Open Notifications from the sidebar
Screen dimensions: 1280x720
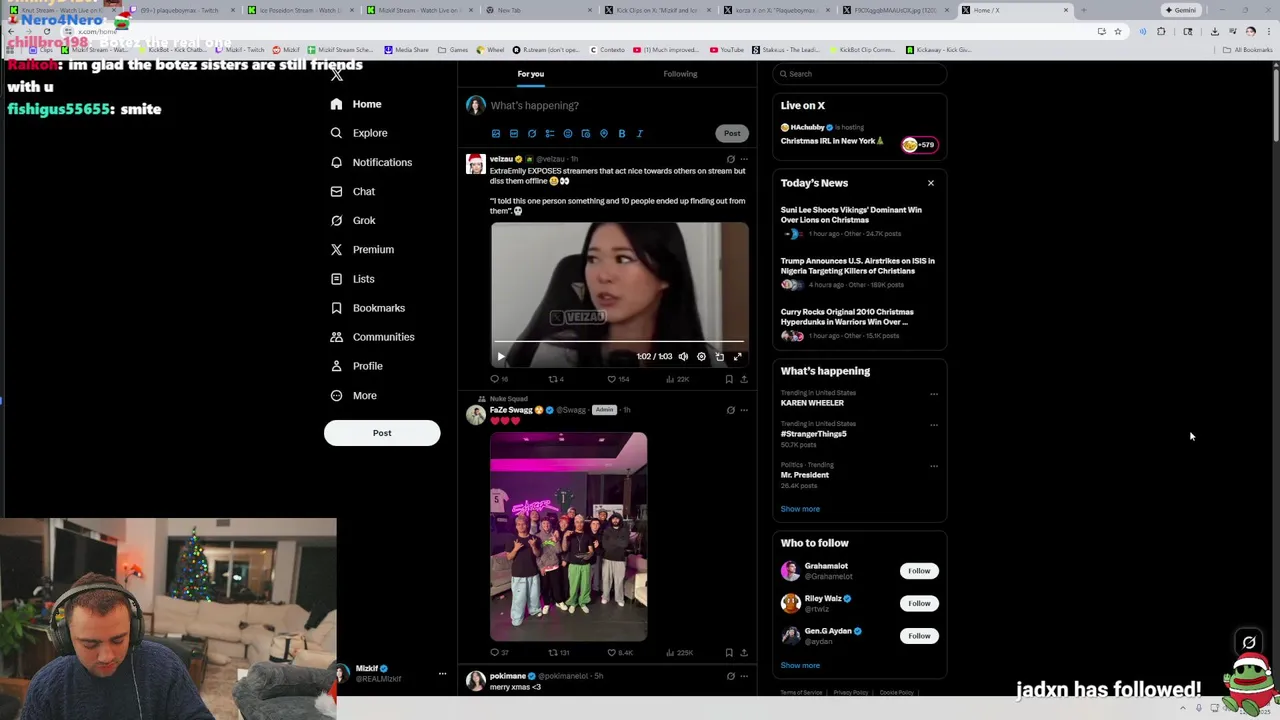pyautogui.click(x=371, y=162)
